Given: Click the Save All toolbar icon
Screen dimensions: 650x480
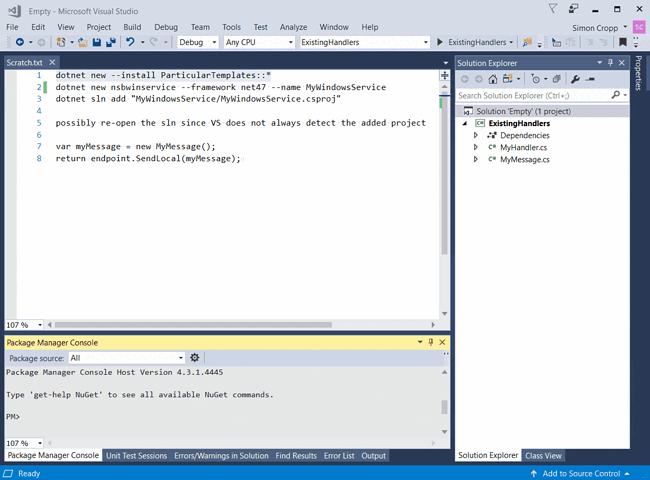Looking at the screenshot, I should coord(111,42).
